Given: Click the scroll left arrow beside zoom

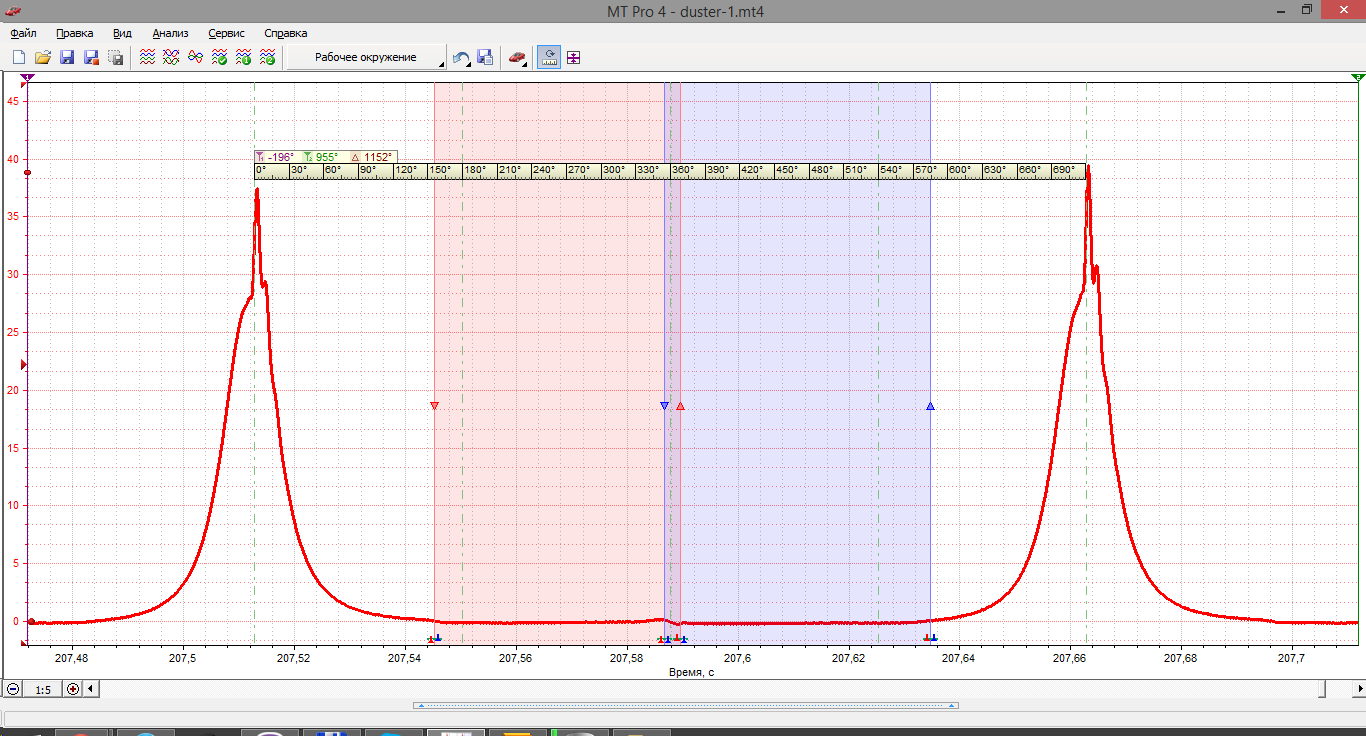Looking at the screenshot, I should (91, 689).
